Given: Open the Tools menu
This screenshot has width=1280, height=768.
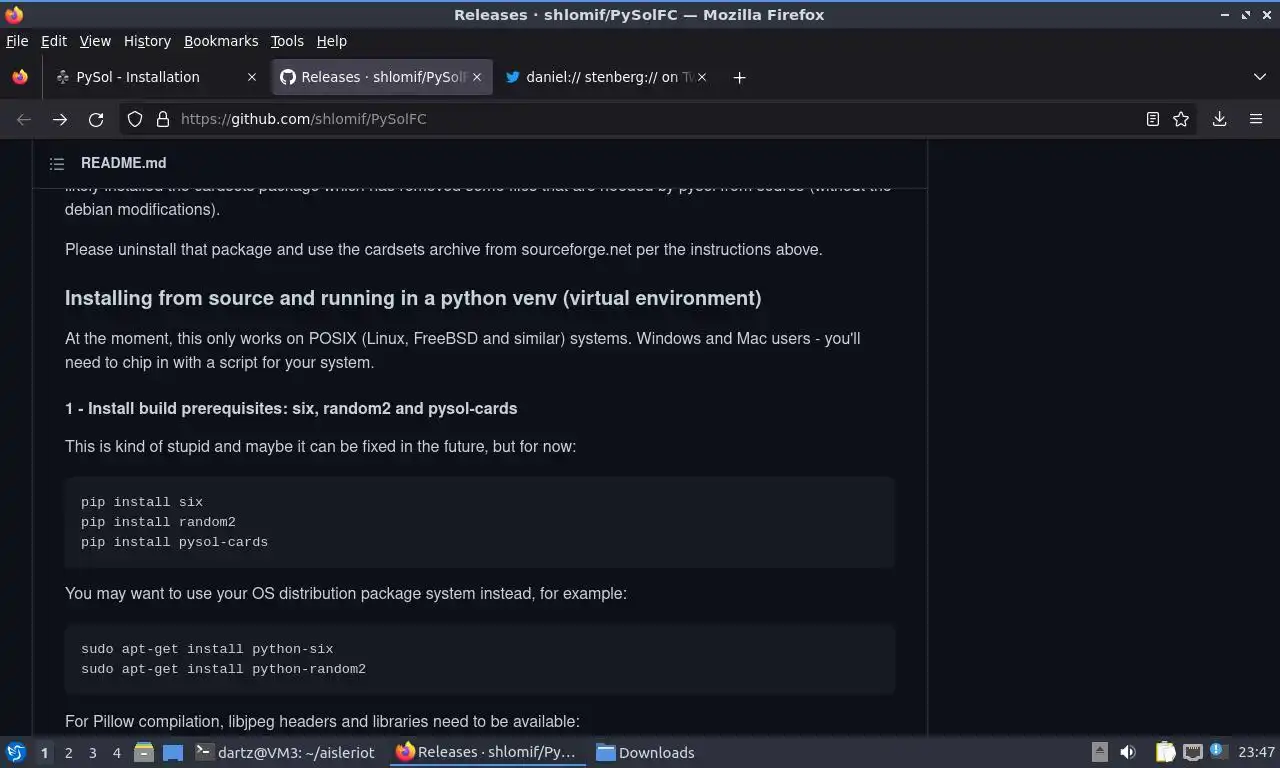Looking at the screenshot, I should point(287,41).
